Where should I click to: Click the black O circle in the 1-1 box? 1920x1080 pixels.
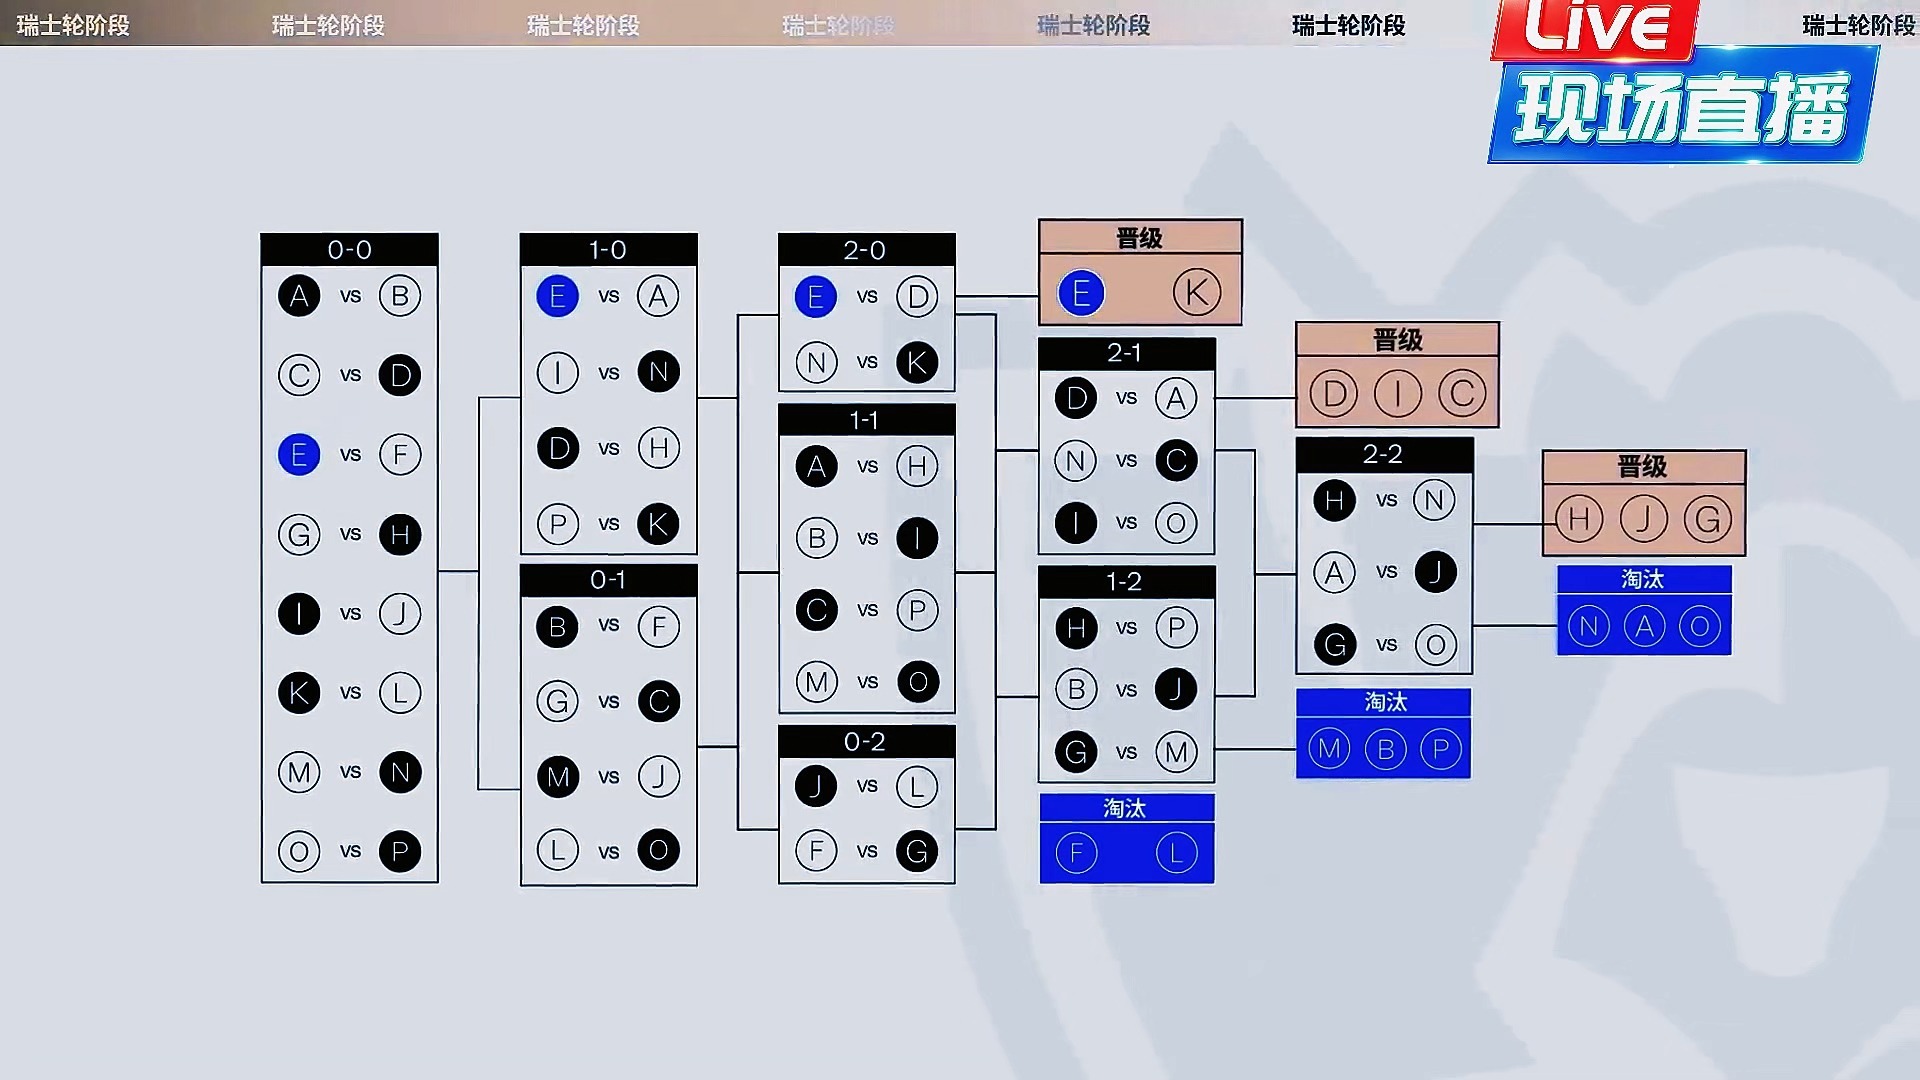tap(917, 682)
